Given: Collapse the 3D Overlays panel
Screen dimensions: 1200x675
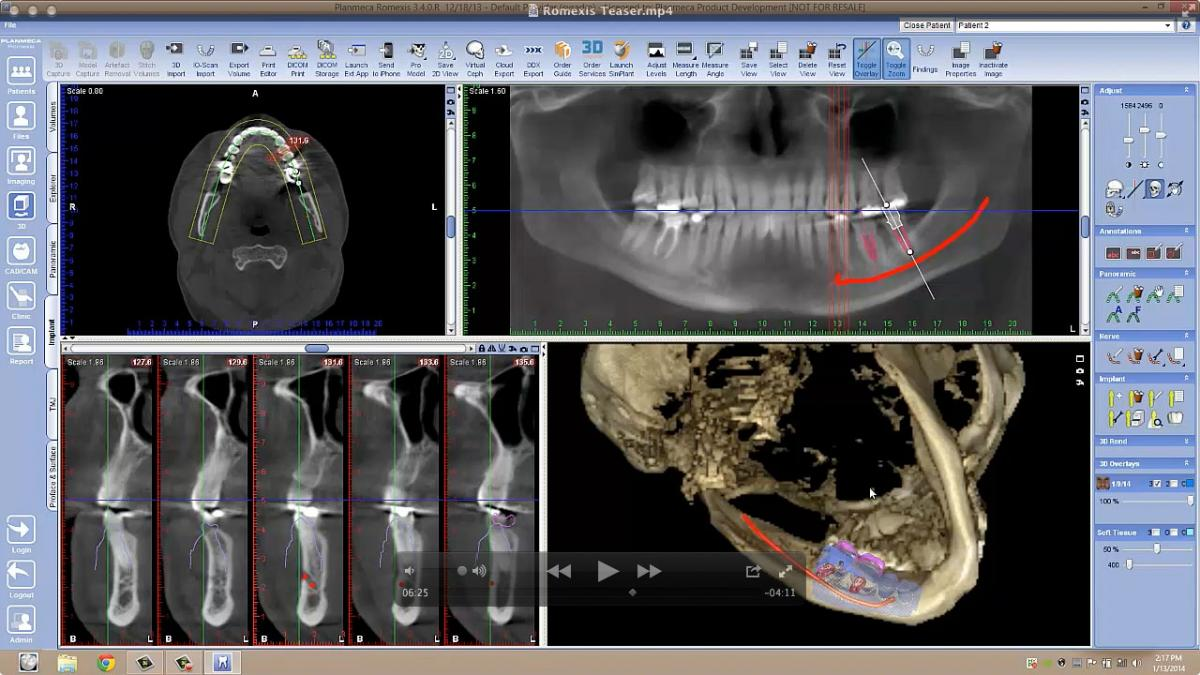Looking at the screenshot, I should click(1187, 464).
